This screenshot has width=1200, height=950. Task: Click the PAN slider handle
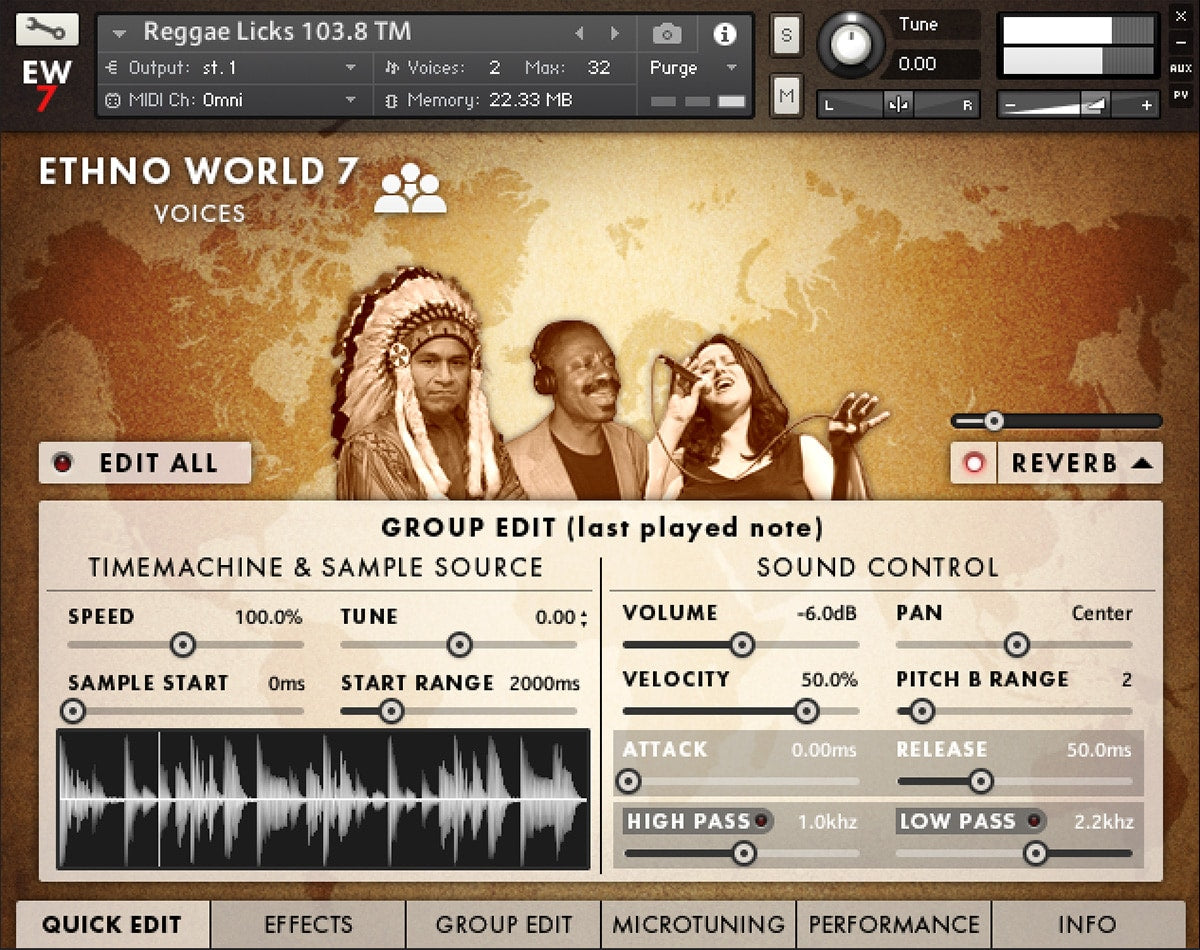[1016, 645]
